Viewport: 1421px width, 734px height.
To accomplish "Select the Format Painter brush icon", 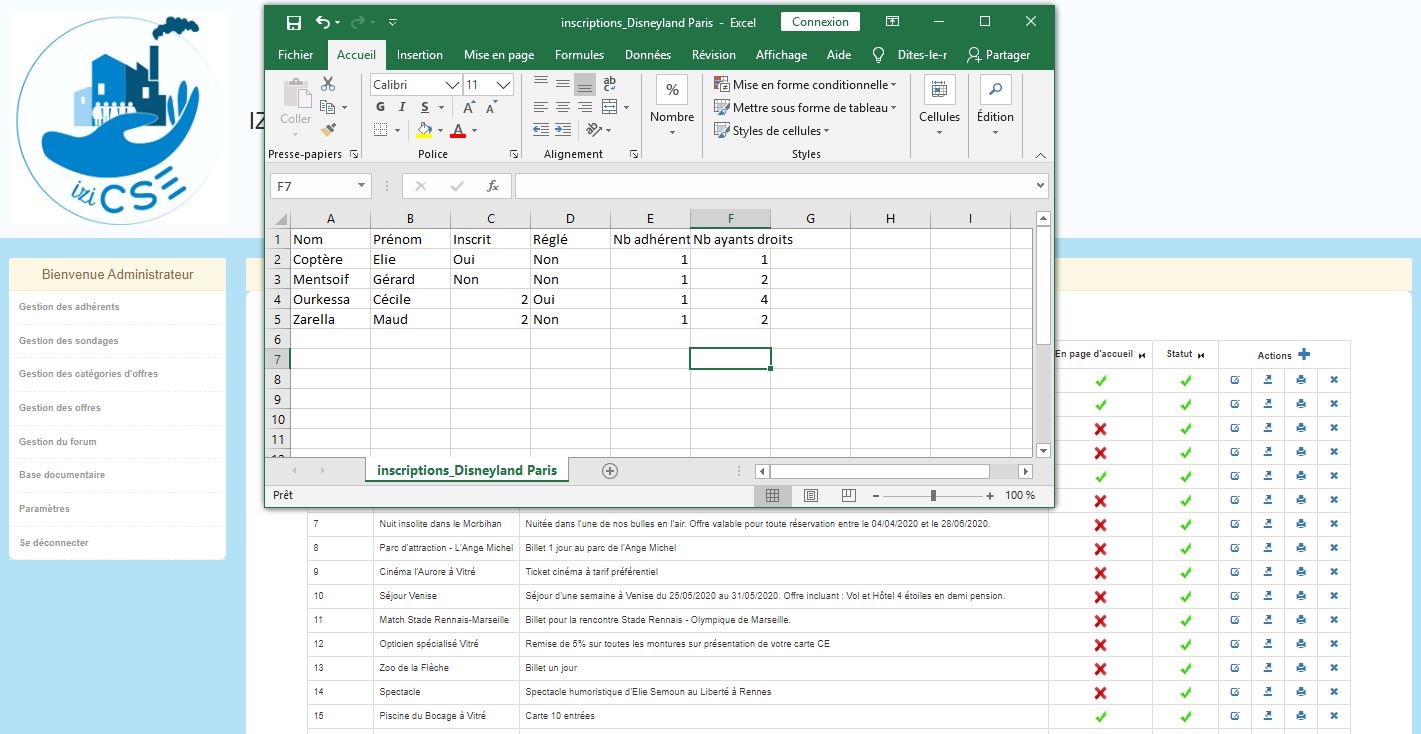I will coord(328,130).
